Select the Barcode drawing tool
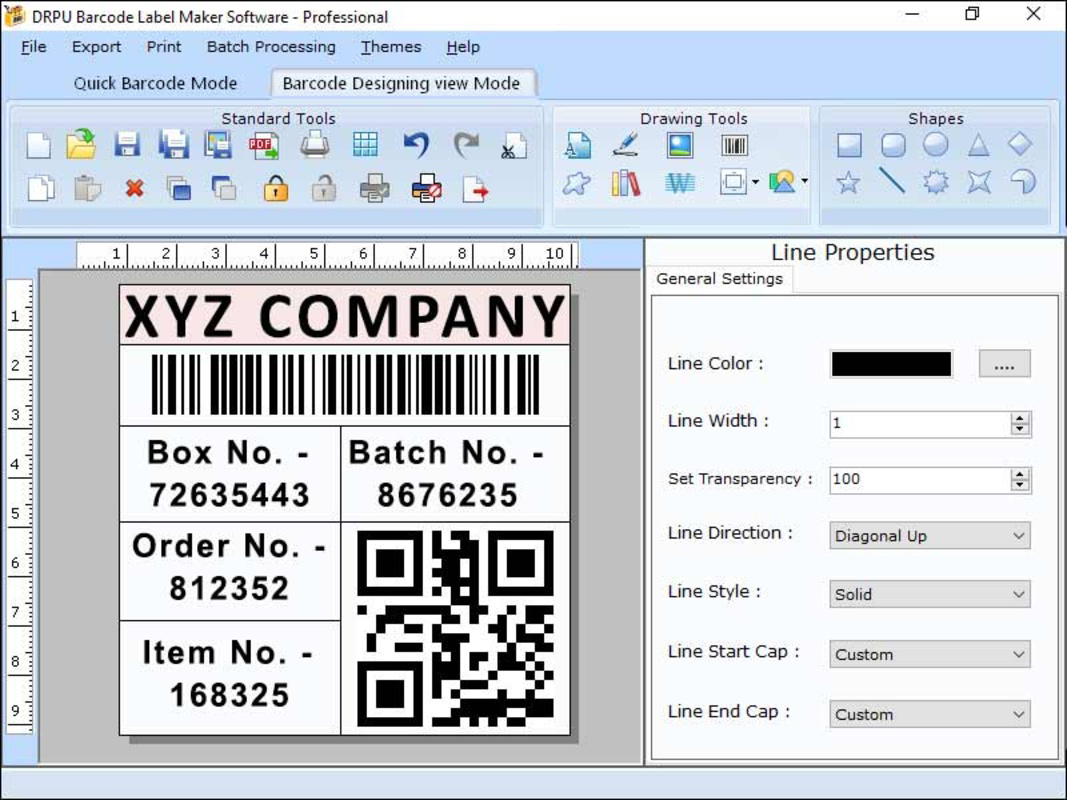This screenshot has height=800, width=1067. coord(735,144)
